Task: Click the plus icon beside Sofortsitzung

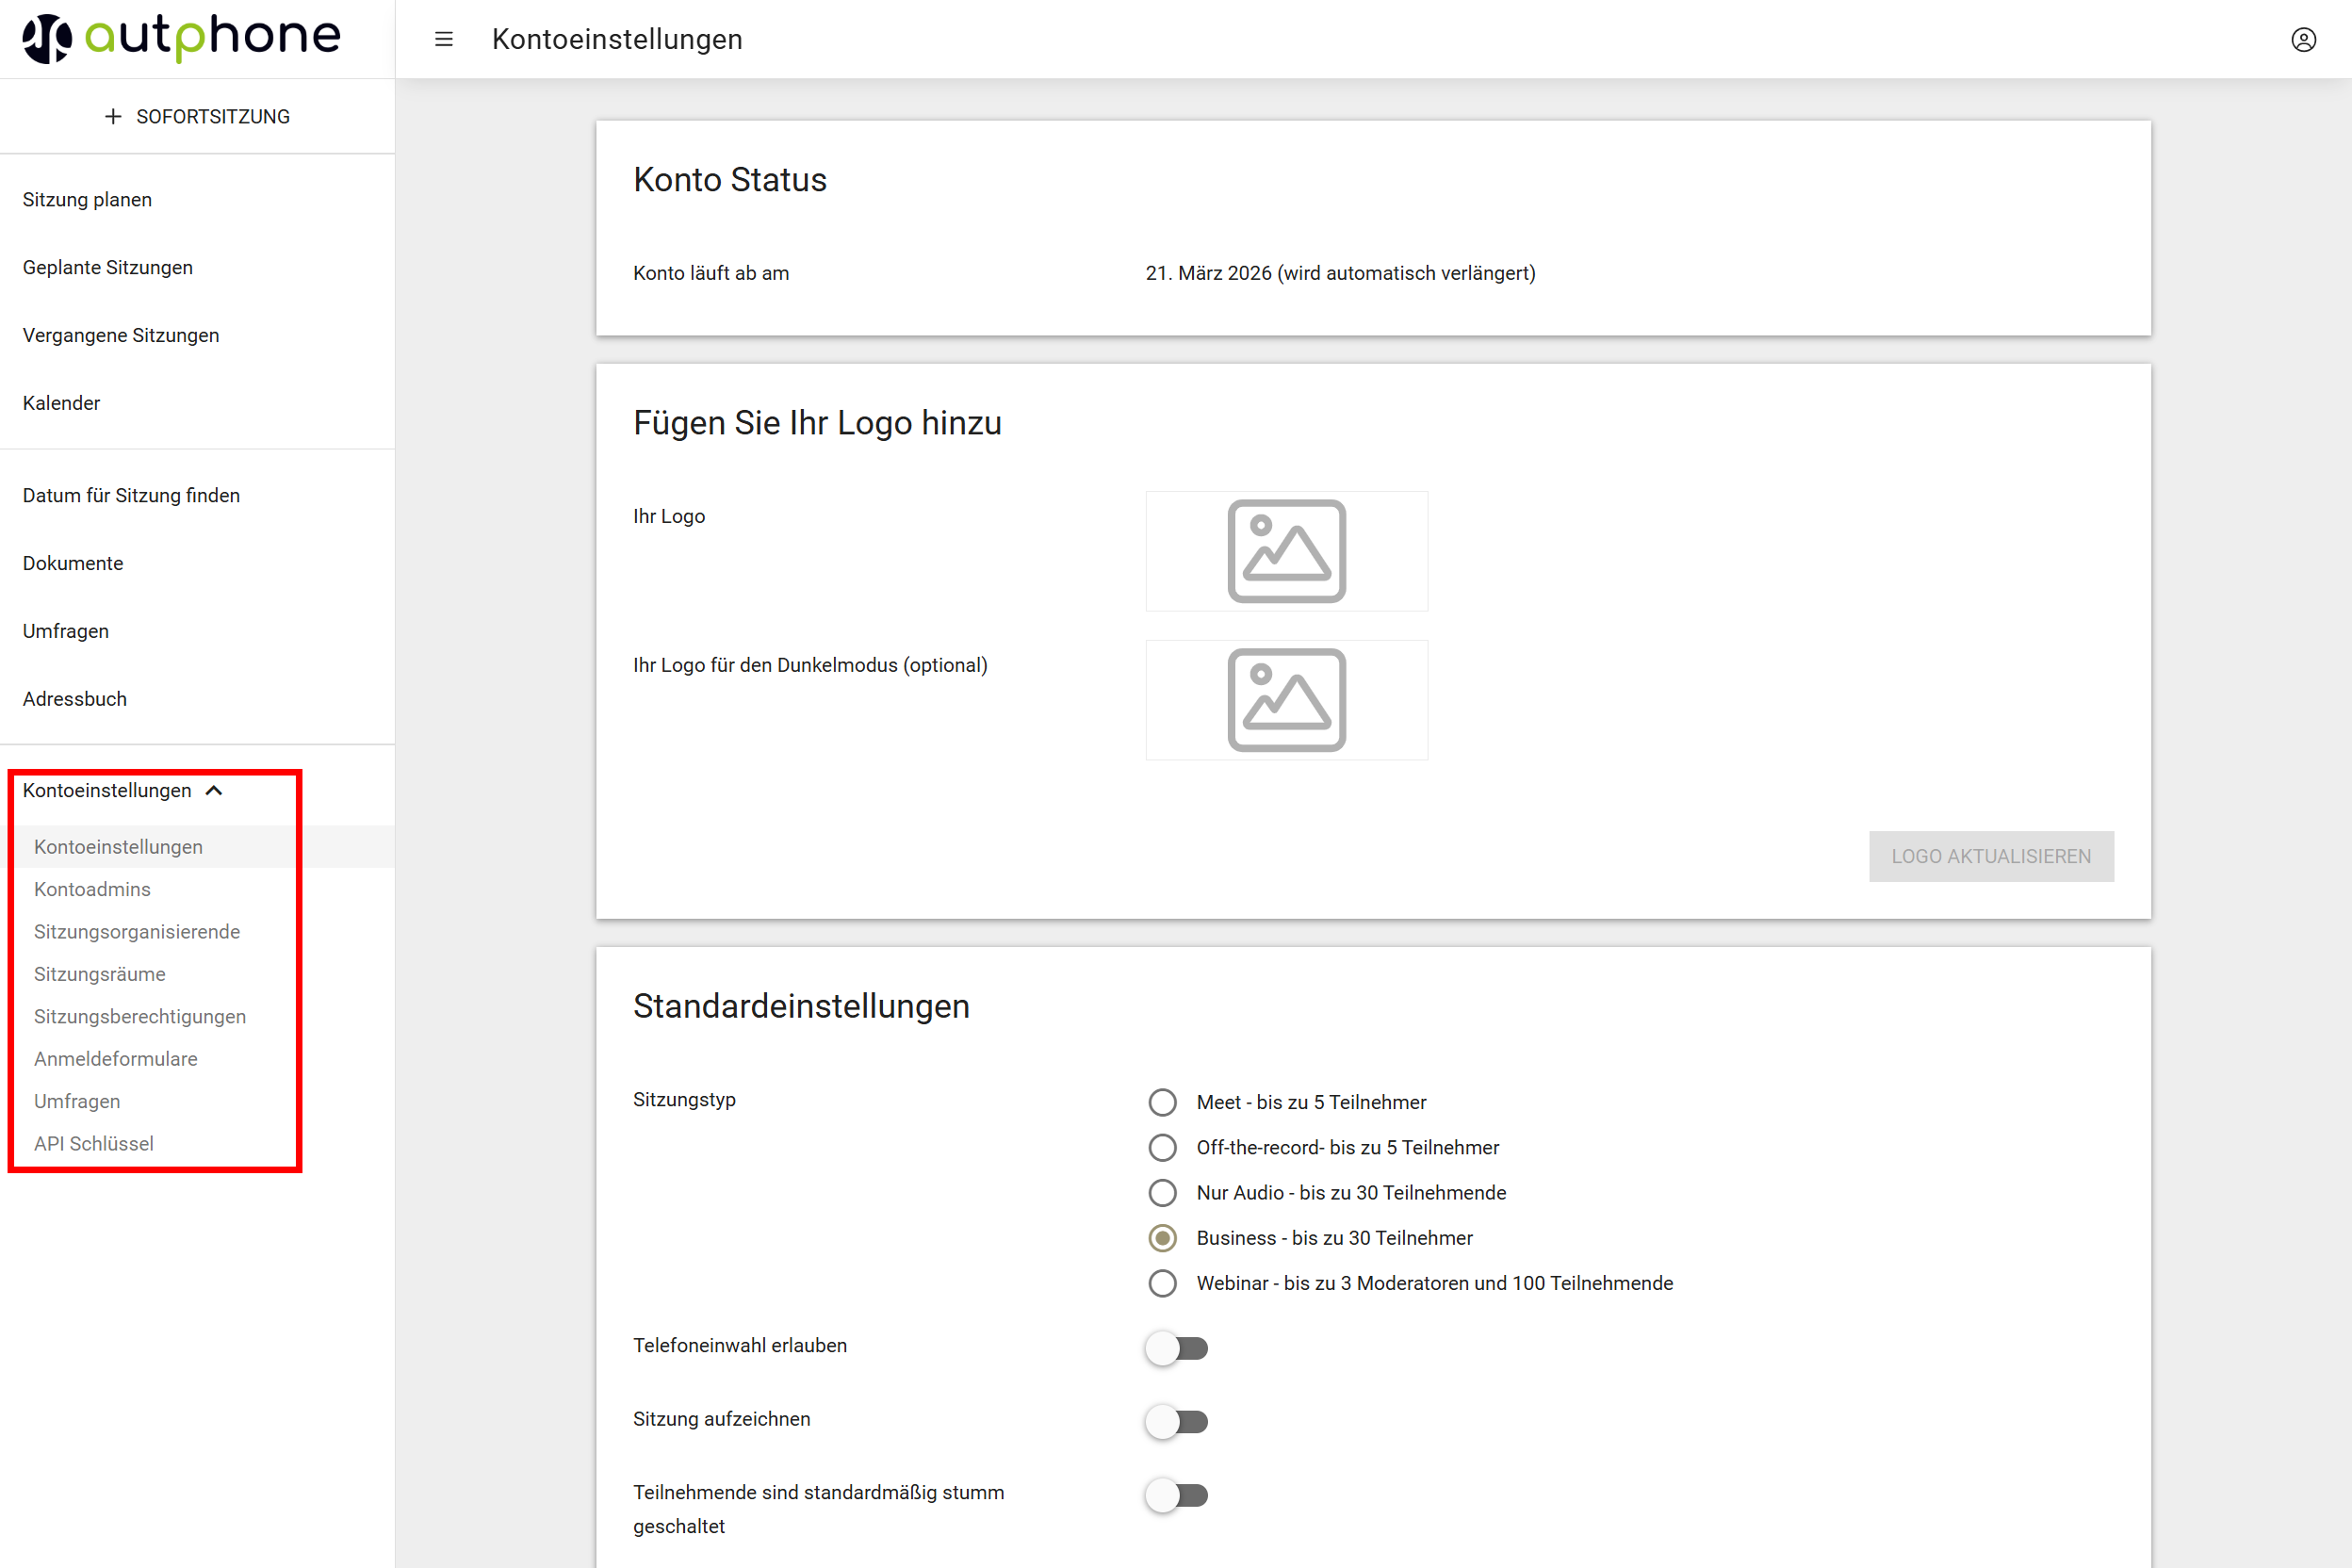Action: (x=113, y=117)
